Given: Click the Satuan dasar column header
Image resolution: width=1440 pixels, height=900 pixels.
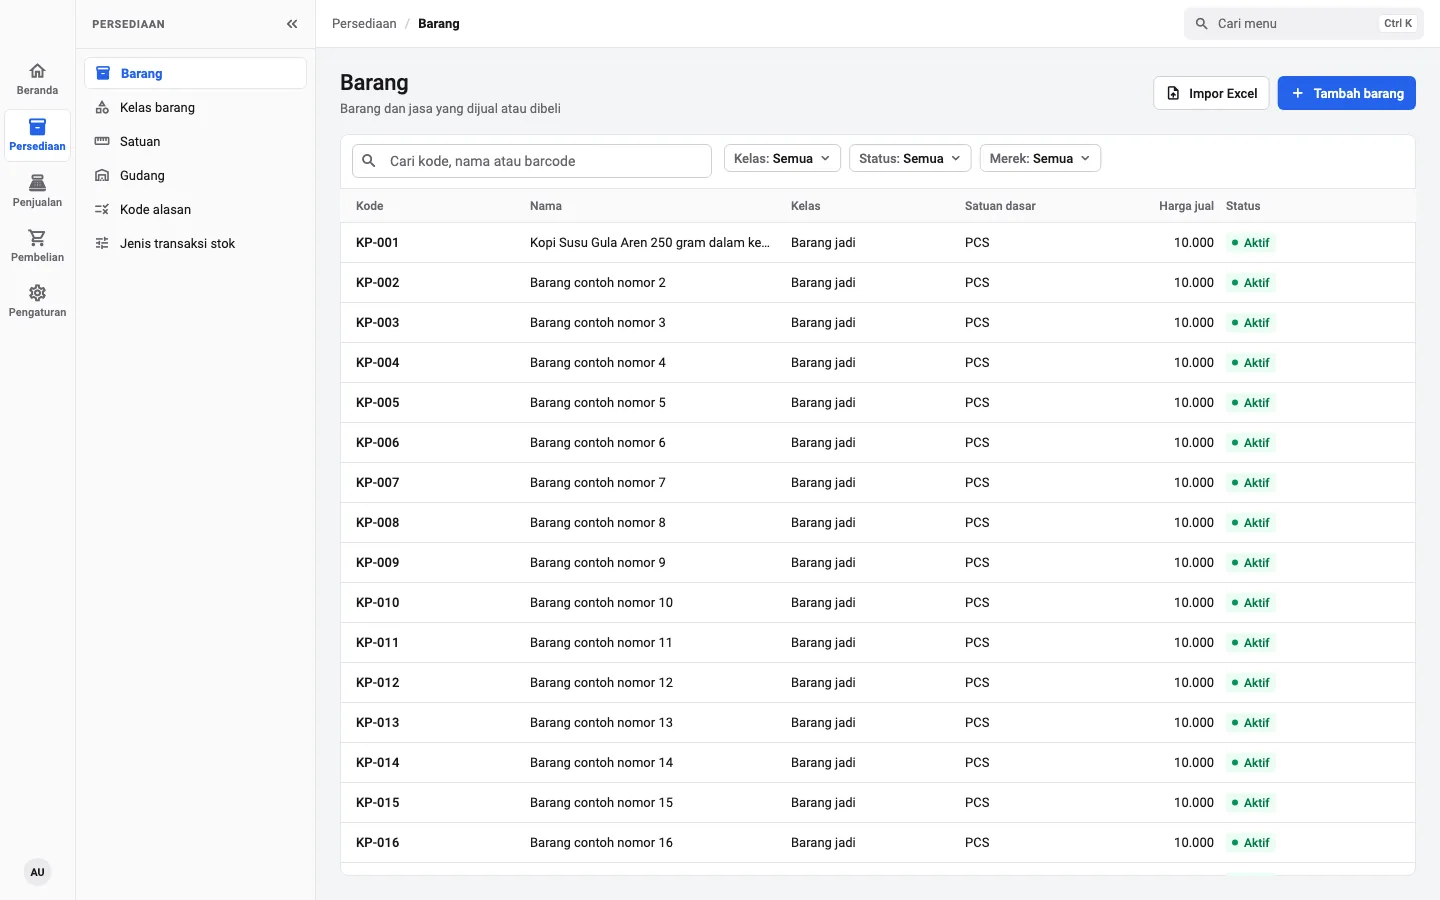Looking at the screenshot, I should click(x=1000, y=206).
